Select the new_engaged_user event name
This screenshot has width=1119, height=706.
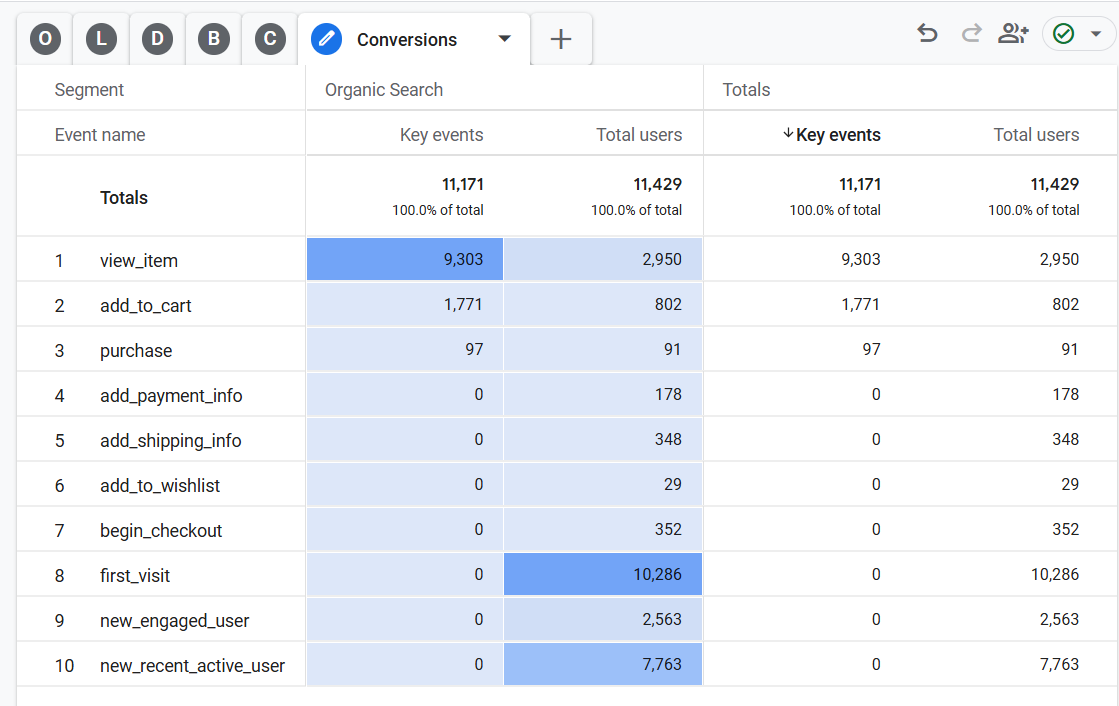(x=174, y=620)
